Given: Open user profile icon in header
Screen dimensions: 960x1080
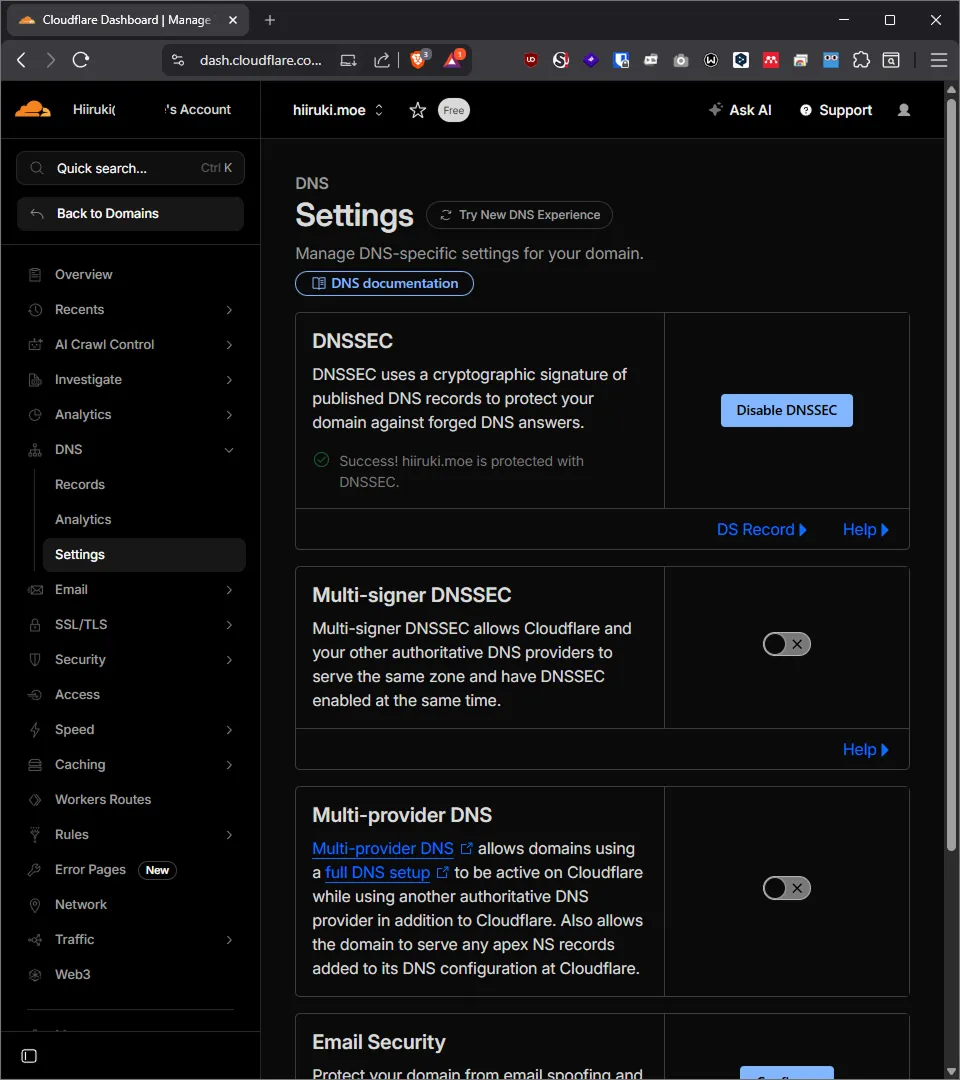Looking at the screenshot, I should click(904, 110).
